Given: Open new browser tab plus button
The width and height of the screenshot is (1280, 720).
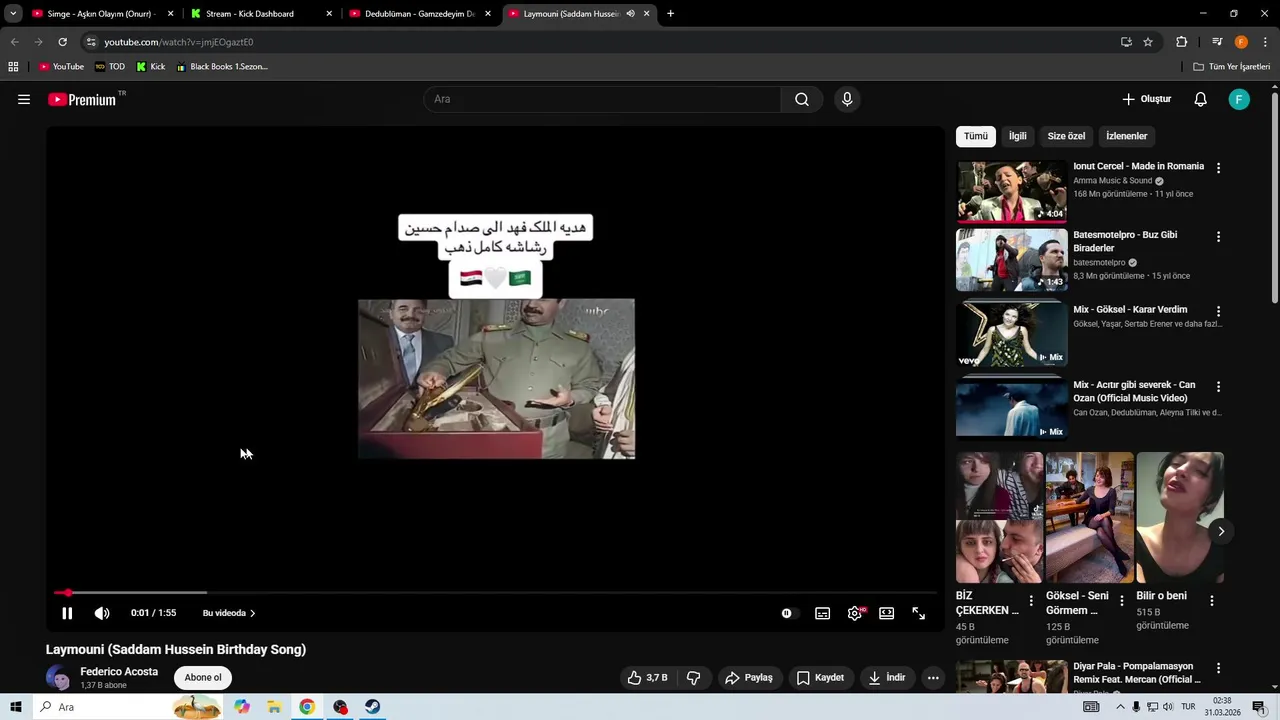Looking at the screenshot, I should point(670,14).
